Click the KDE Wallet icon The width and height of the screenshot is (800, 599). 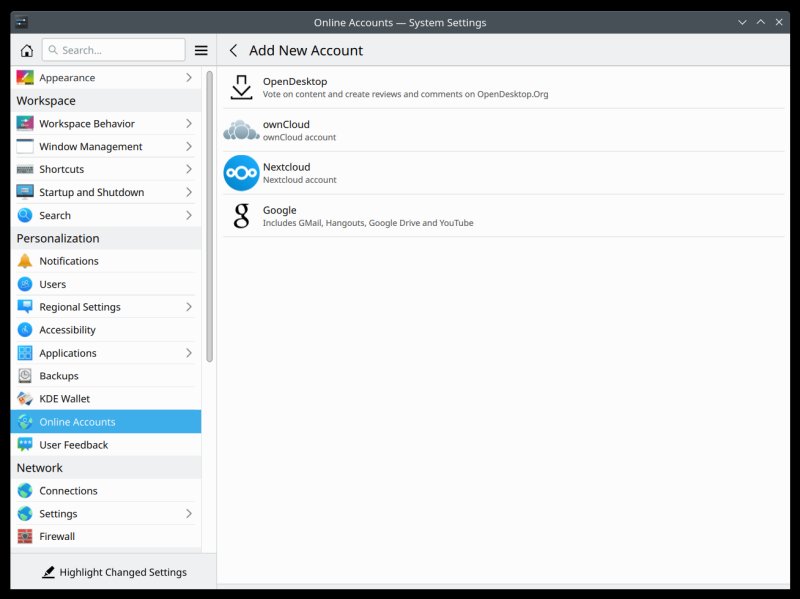coord(25,399)
